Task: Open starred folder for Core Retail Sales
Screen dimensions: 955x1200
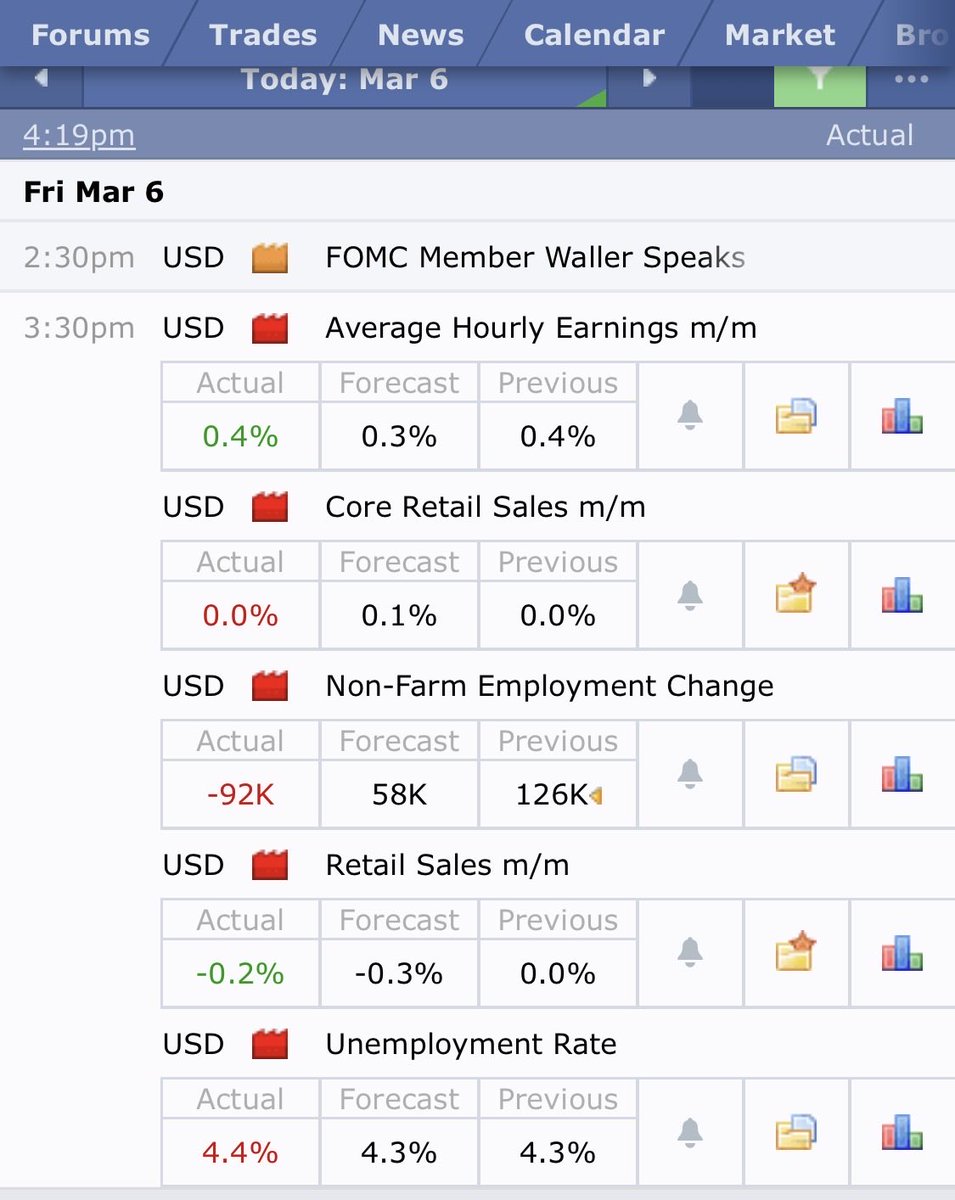Action: tap(796, 595)
